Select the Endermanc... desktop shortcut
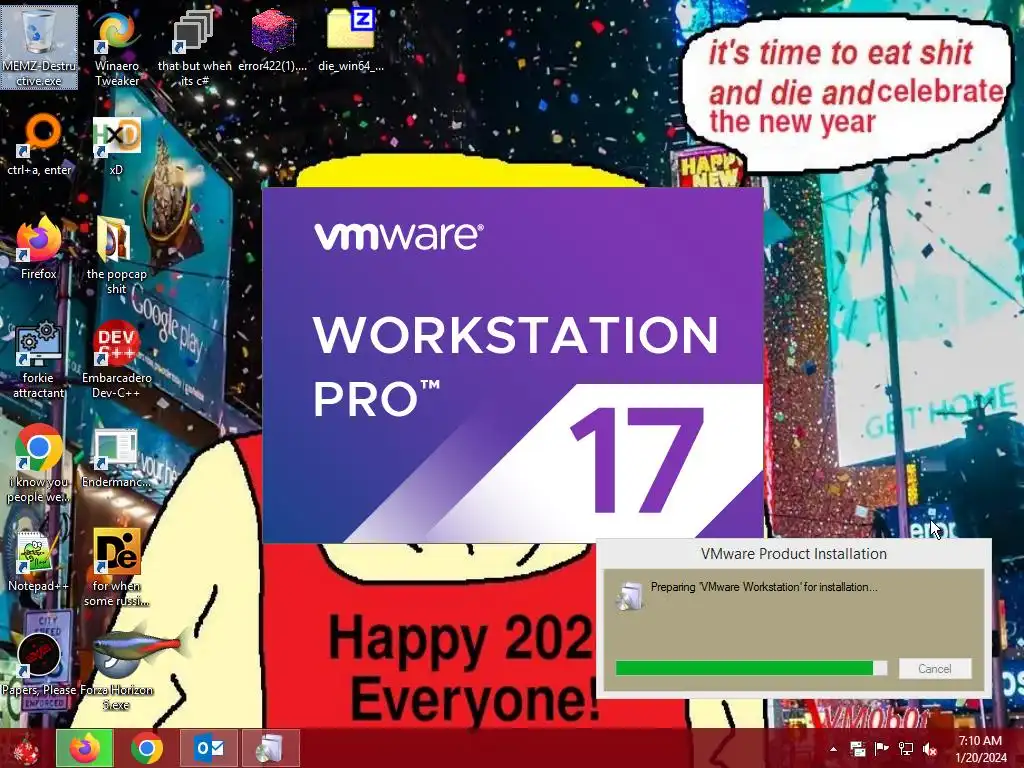 click(x=116, y=458)
